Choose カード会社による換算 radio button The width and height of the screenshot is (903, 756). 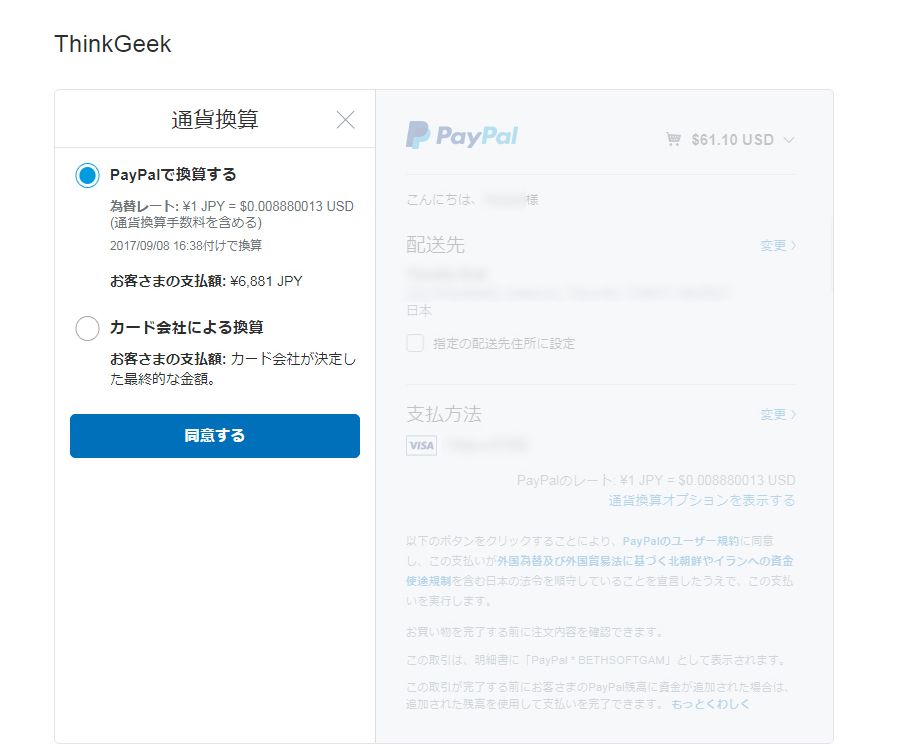[88, 328]
